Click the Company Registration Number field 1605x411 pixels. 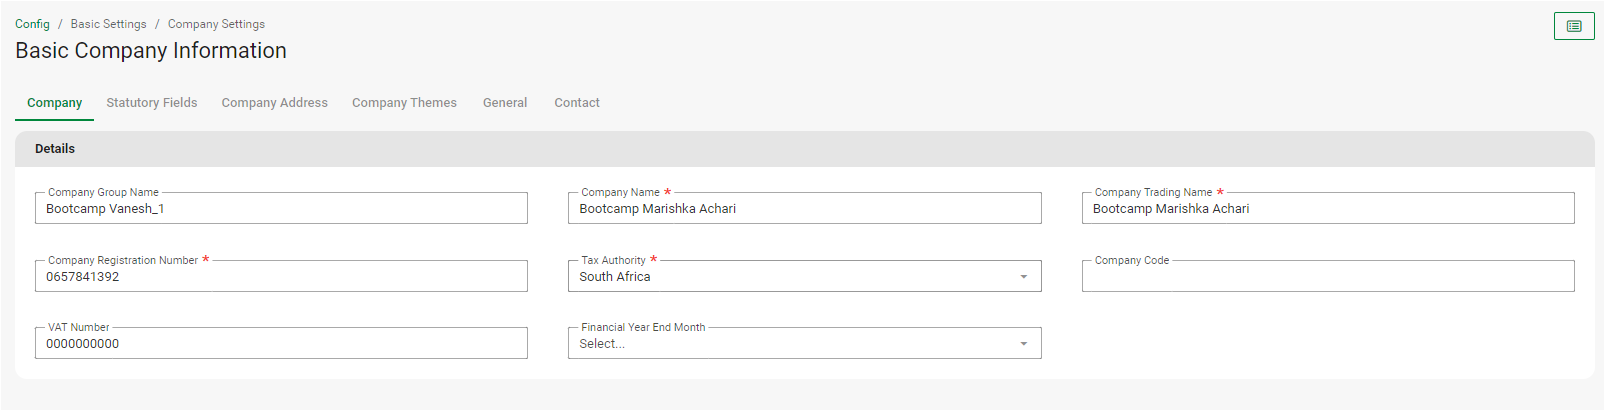tap(281, 277)
